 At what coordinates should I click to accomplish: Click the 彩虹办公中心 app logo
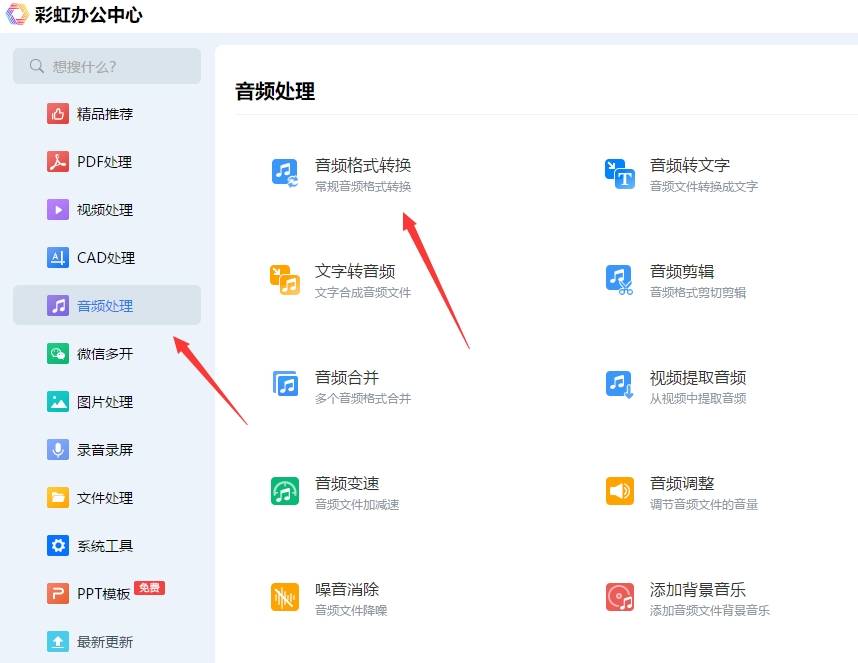(x=18, y=15)
